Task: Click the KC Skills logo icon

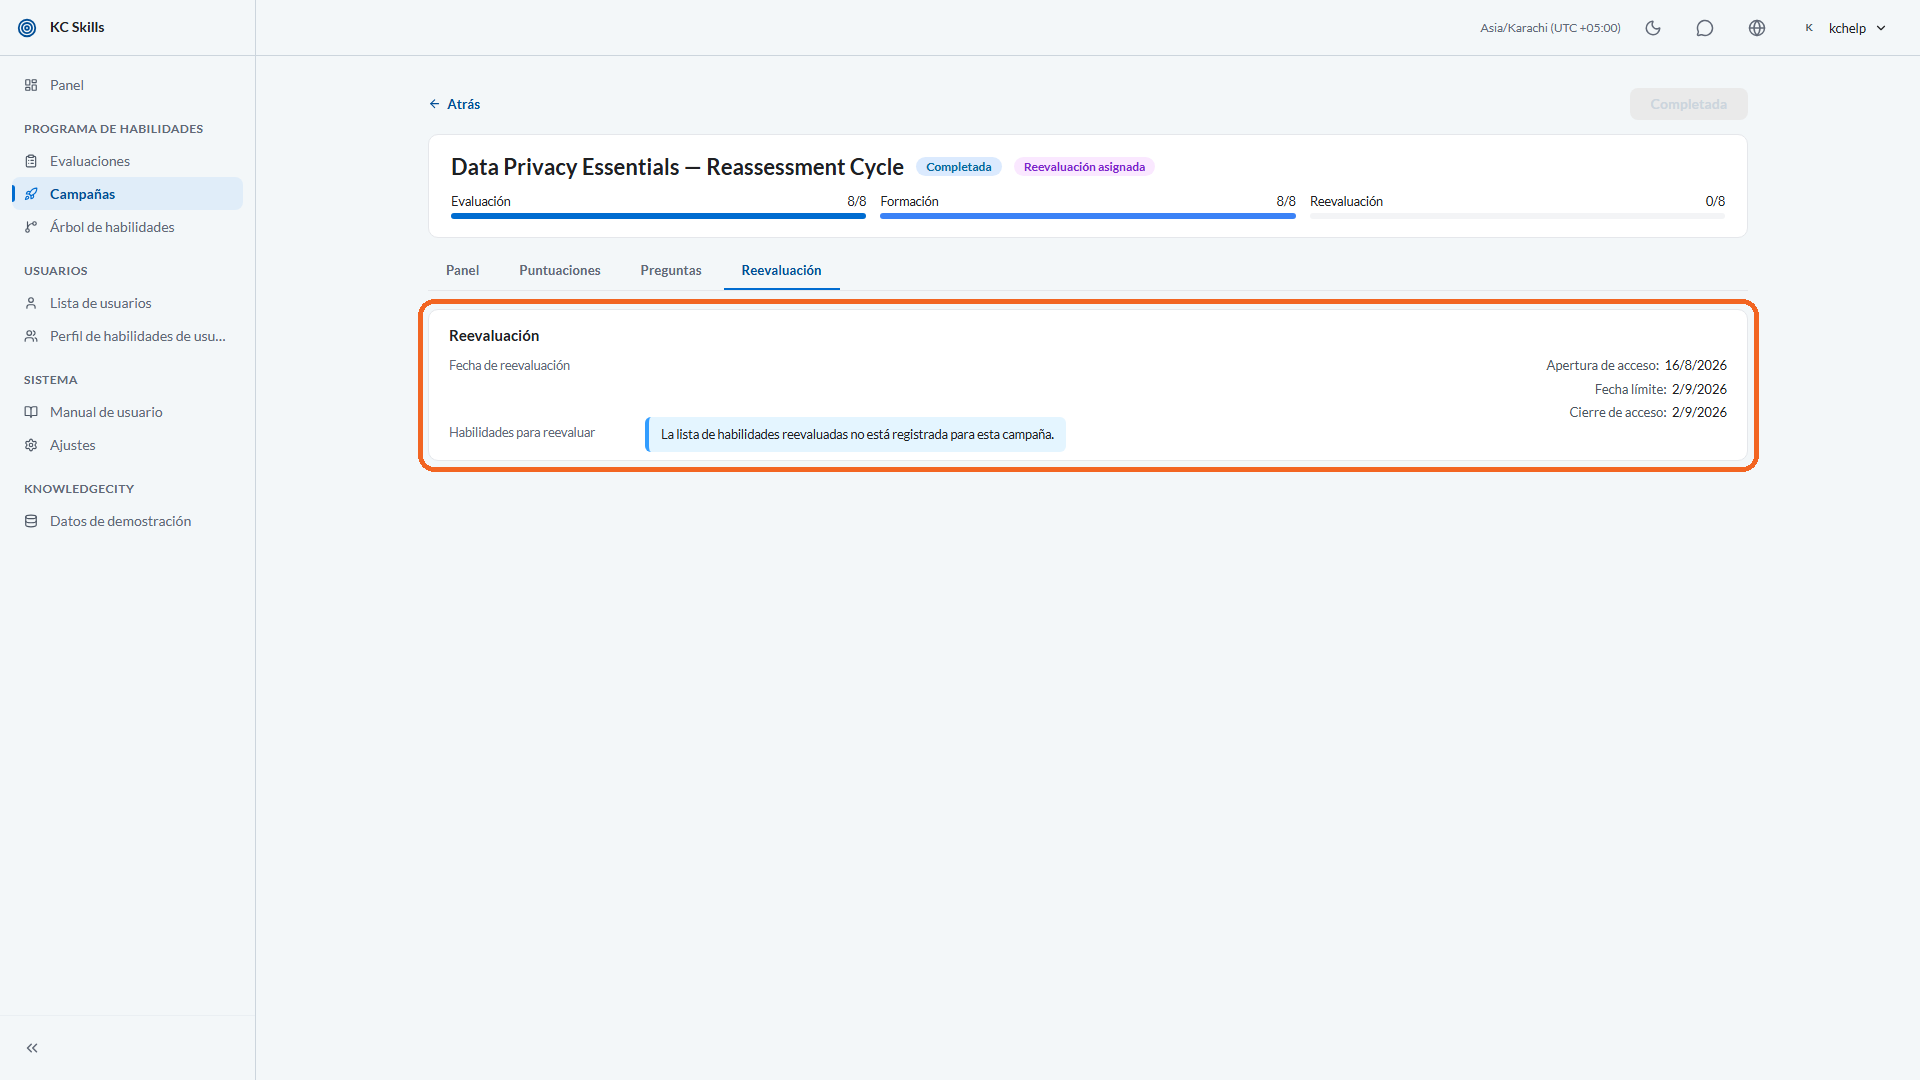Action: (x=27, y=28)
